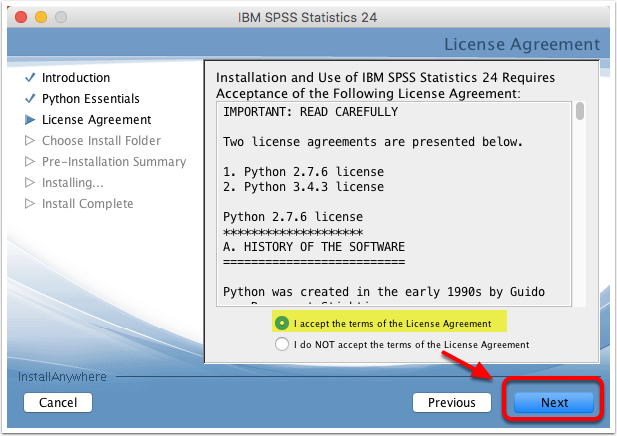
Task: Select License Agreement step in sidebar
Action: 96,120
